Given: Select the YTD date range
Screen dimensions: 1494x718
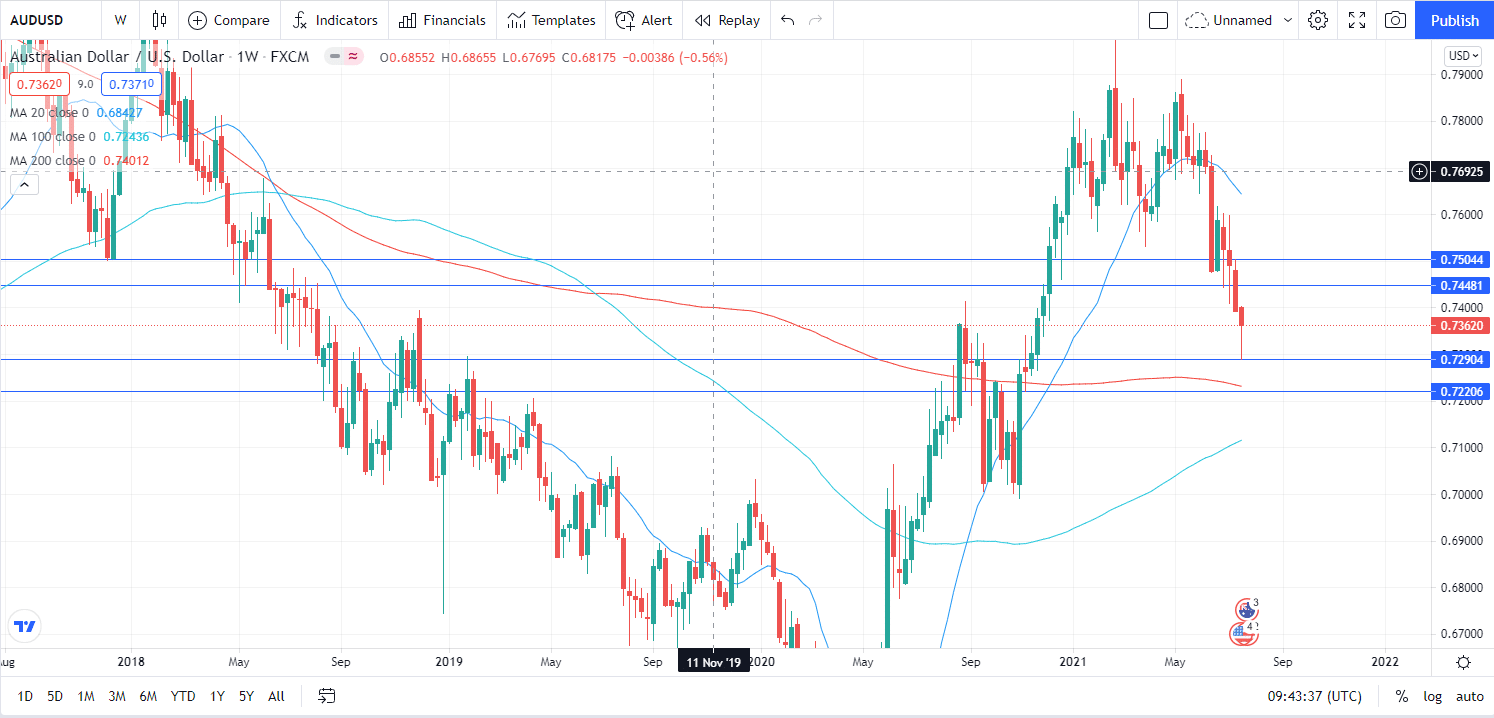Looking at the screenshot, I should click(183, 695).
